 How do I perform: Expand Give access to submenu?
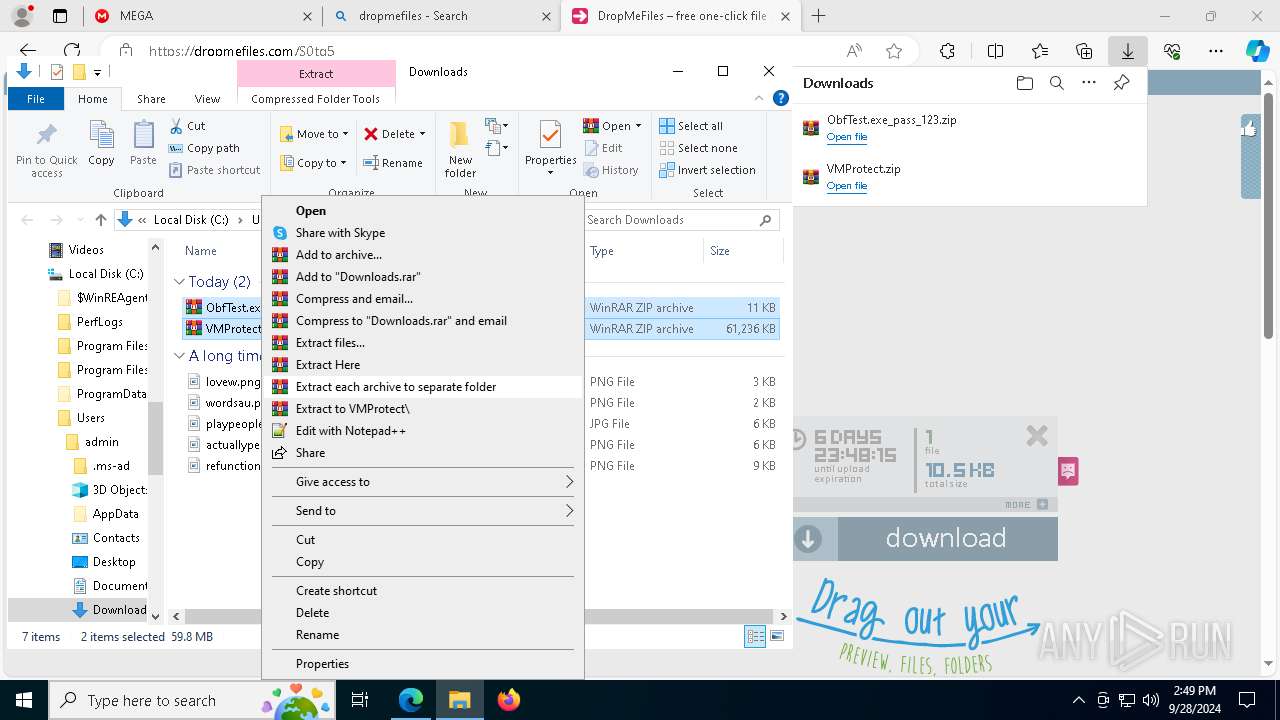pyautogui.click(x=422, y=482)
